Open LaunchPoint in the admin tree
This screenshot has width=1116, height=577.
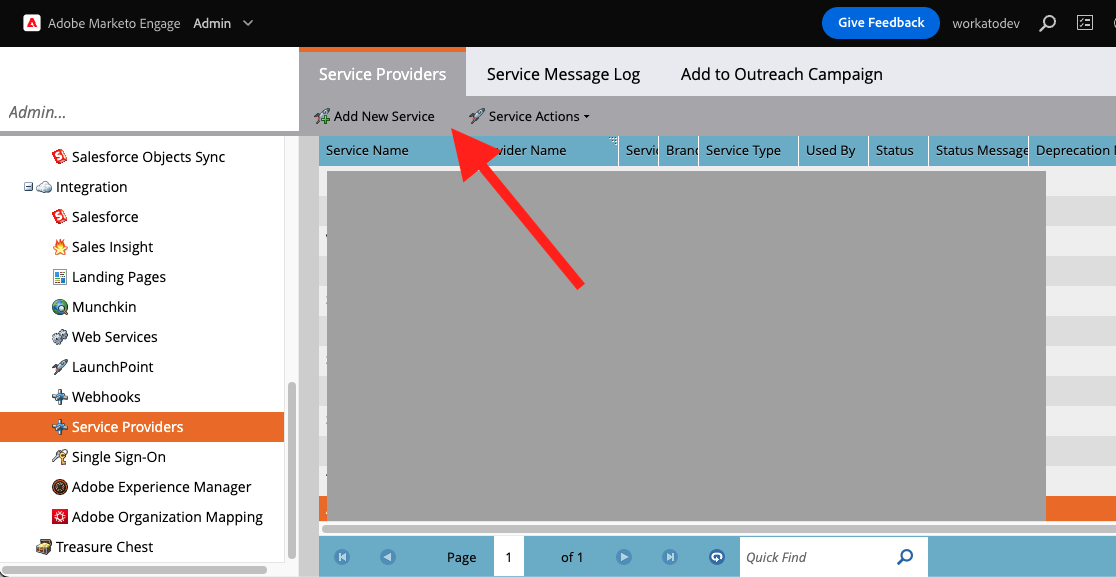(x=112, y=367)
